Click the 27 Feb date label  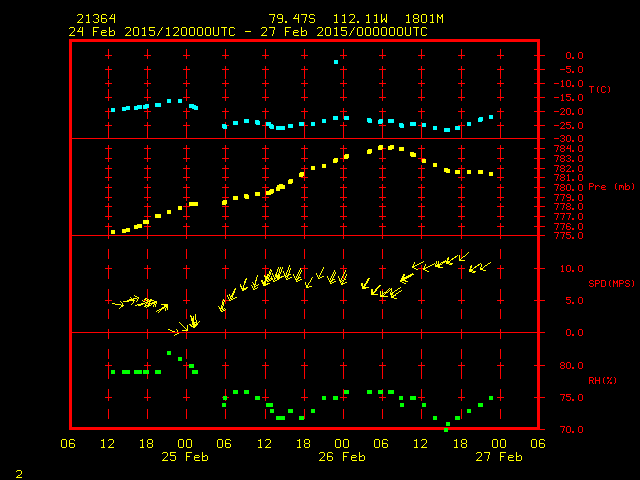click(499, 457)
